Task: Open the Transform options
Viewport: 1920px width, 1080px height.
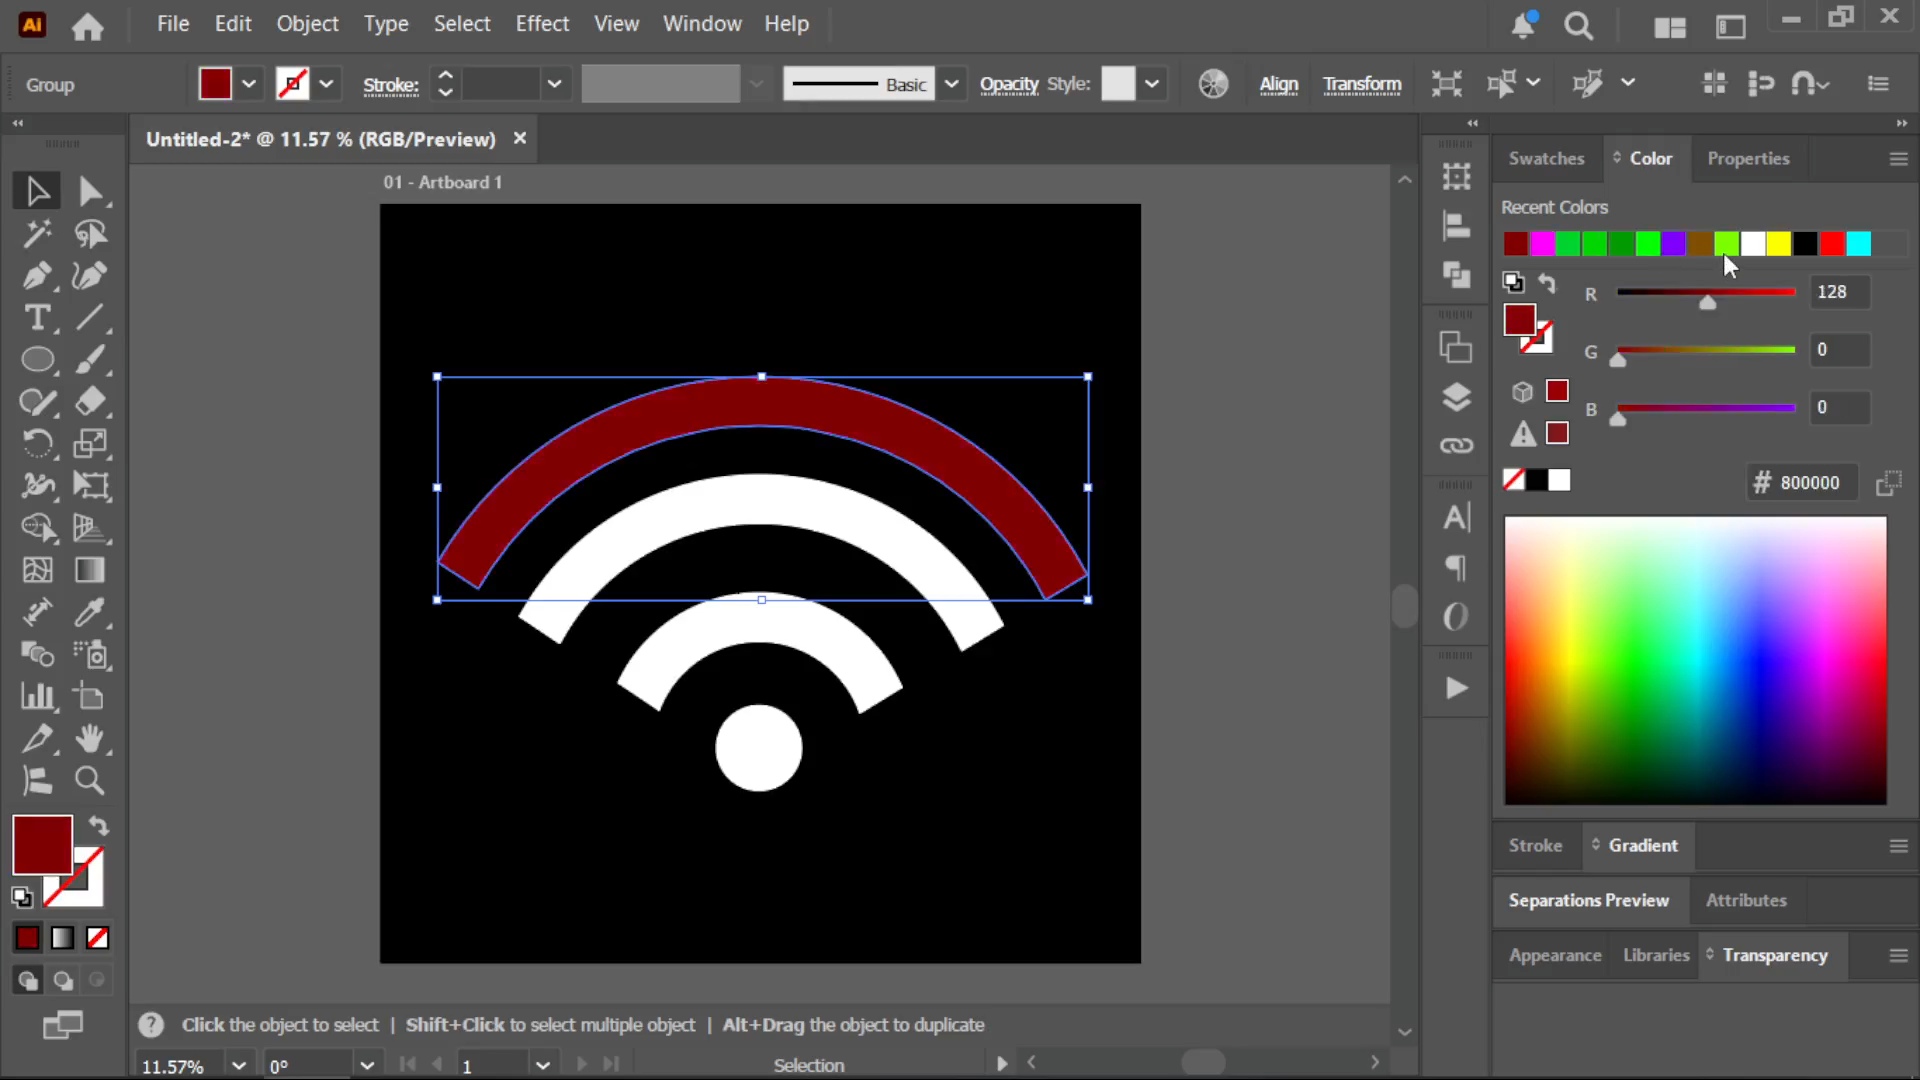Action: pyautogui.click(x=1362, y=85)
